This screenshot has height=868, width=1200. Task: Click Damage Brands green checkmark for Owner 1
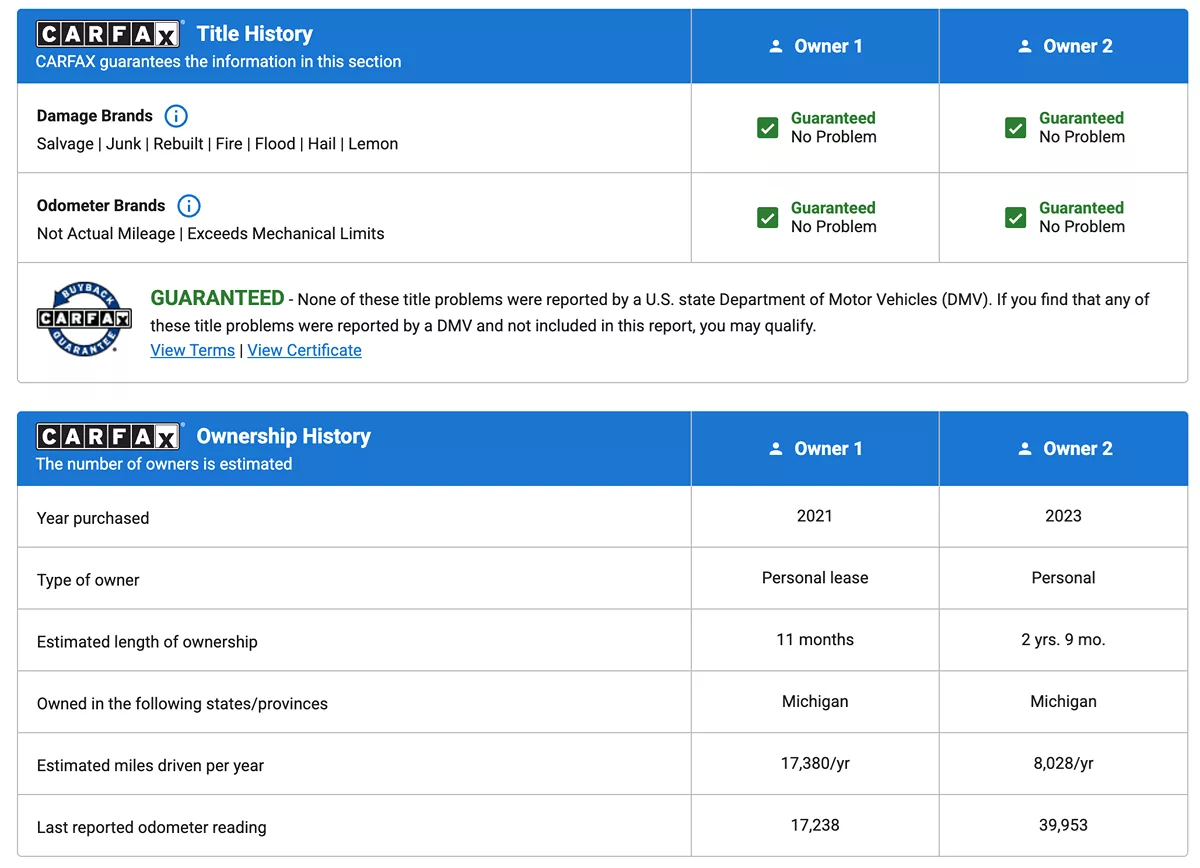click(768, 128)
